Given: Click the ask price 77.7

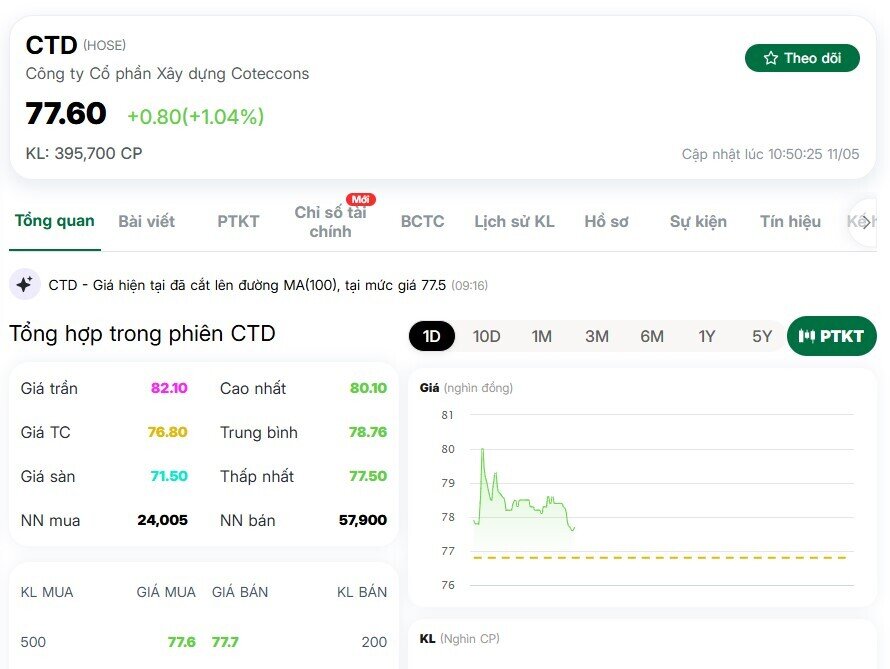Looking at the screenshot, I should (225, 642).
